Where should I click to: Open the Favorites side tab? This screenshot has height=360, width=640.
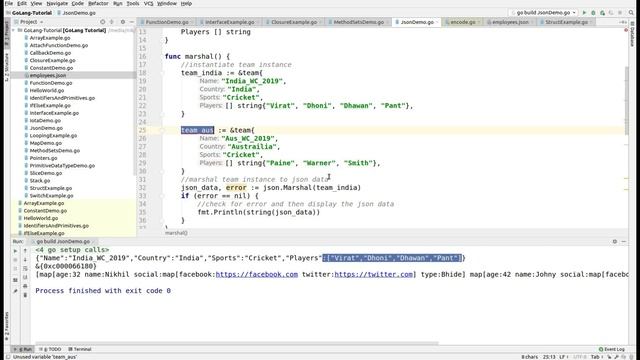(x=7, y=326)
